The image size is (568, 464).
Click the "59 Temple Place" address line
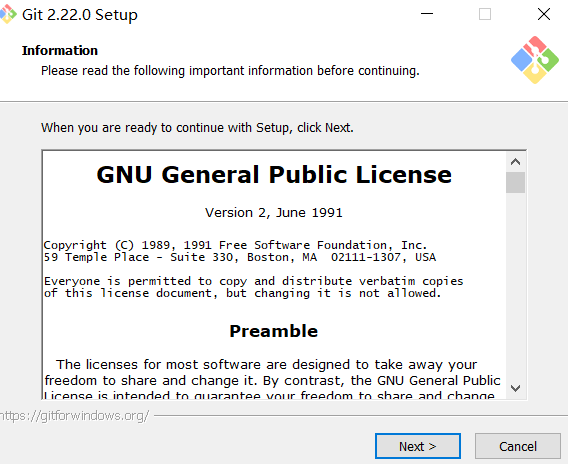[x=240, y=257]
